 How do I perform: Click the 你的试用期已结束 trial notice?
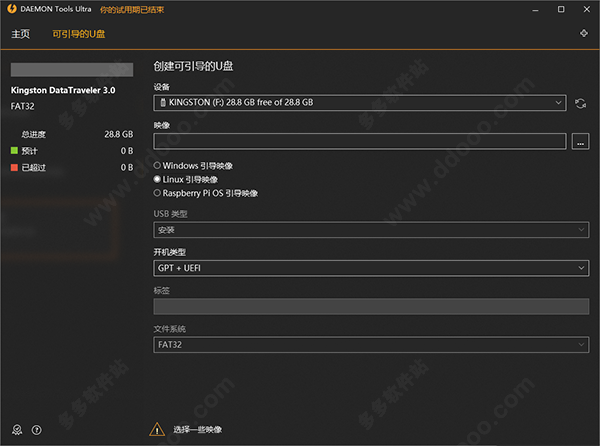(x=132, y=10)
